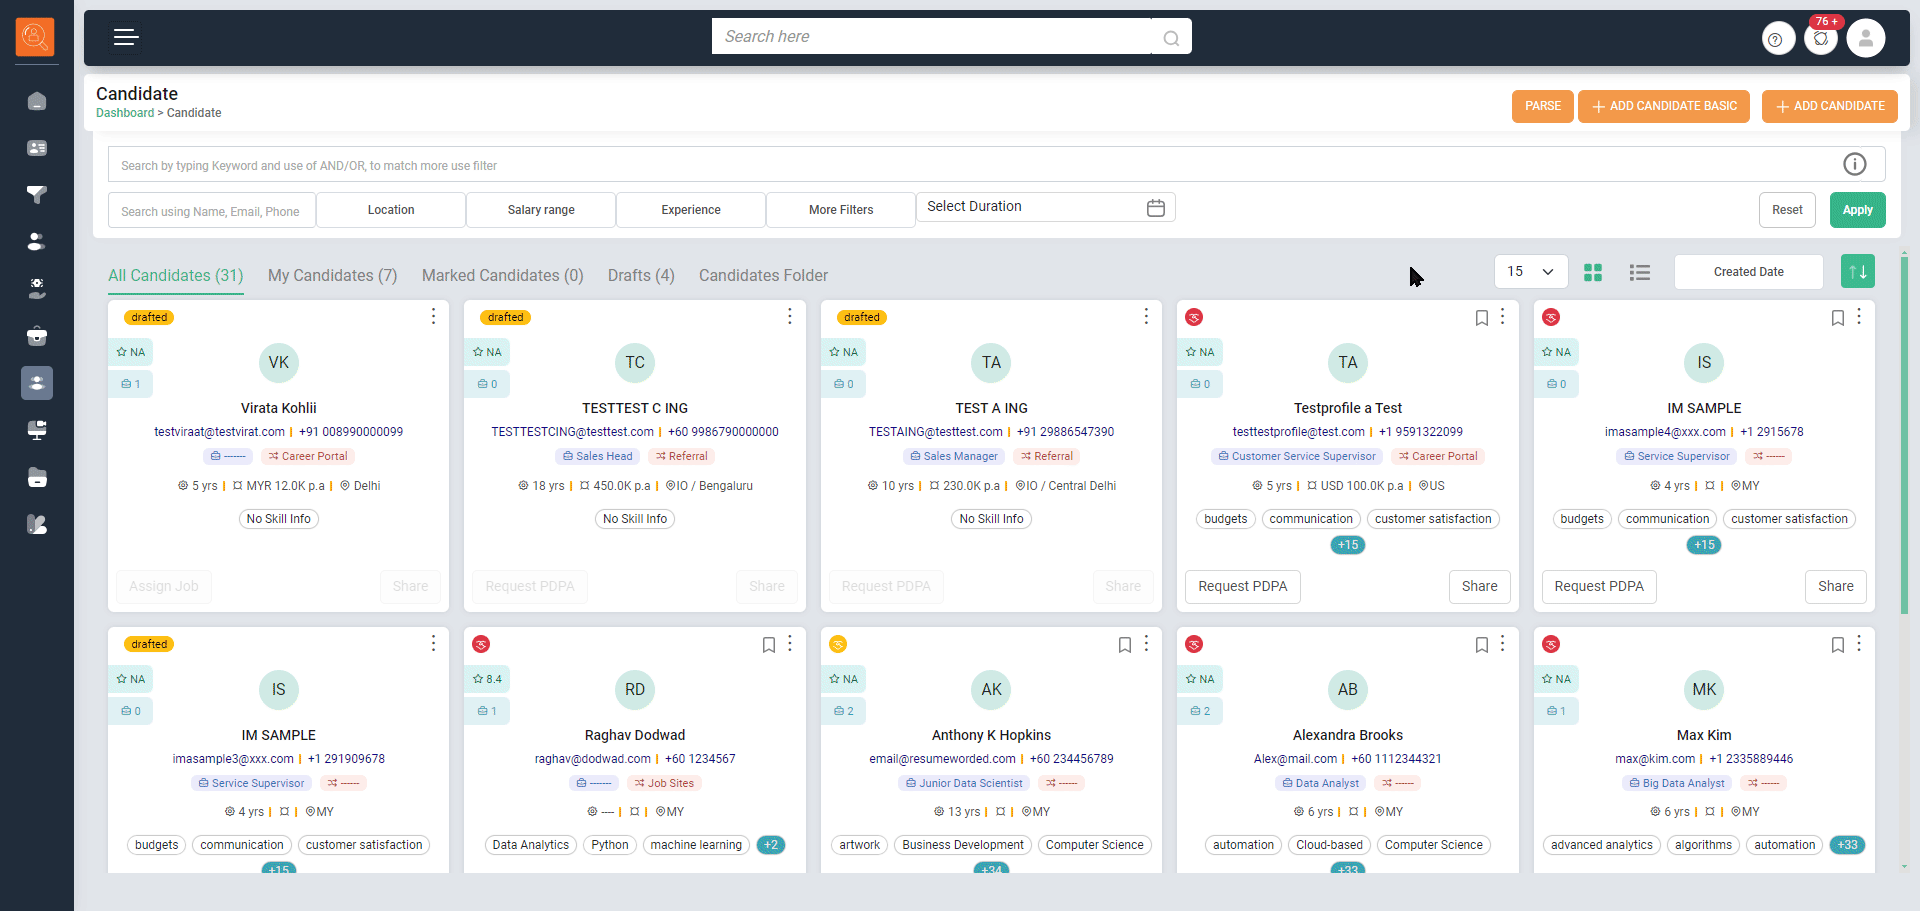This screenshot has height=911, width=1920.
Task: Click the calendar icon in Select Duration
Action: (x=1155, y=208)
